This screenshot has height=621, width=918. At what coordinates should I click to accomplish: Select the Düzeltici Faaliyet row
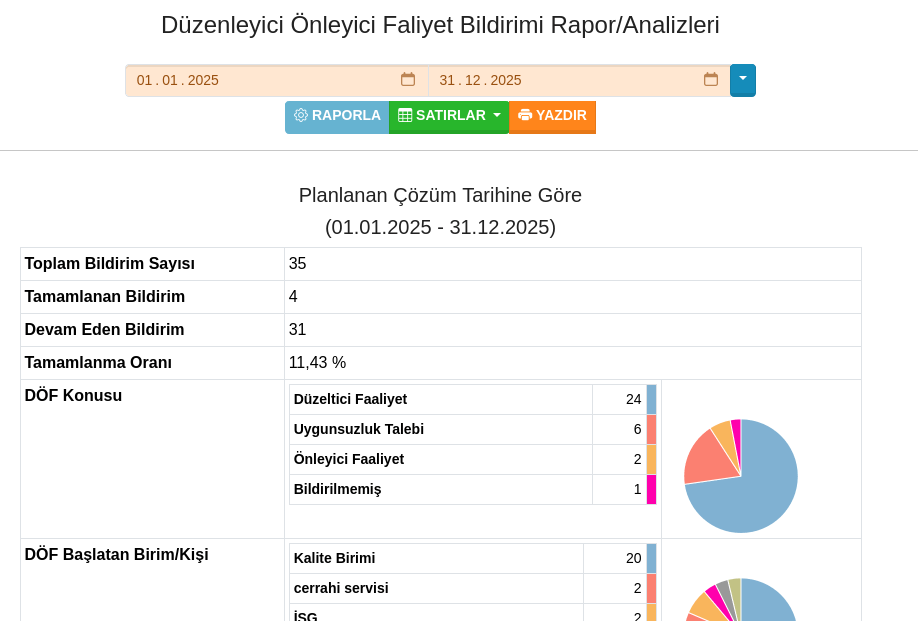[440, 399]
